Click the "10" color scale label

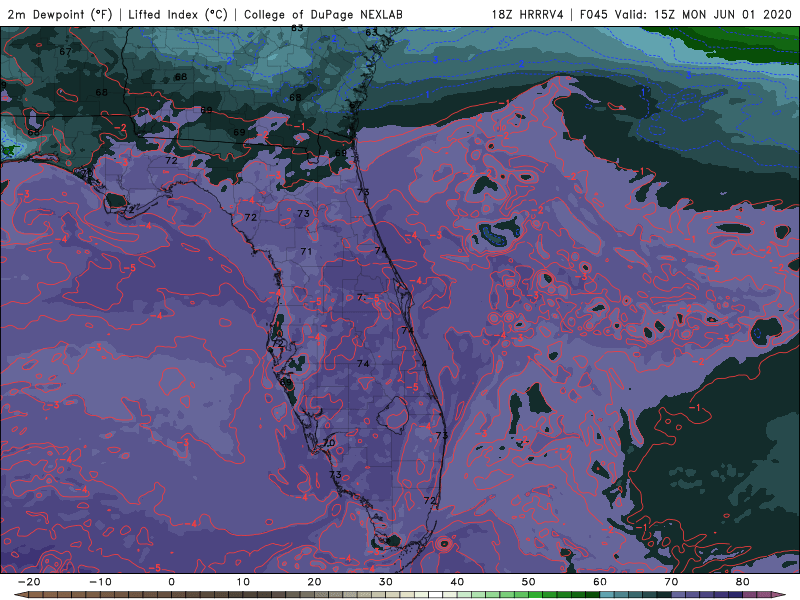coord(243,582)
